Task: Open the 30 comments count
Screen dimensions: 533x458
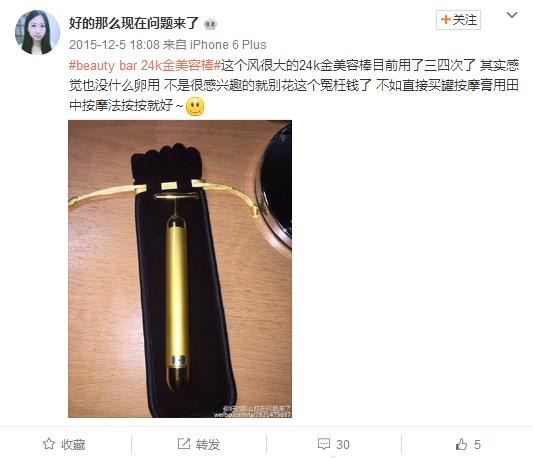Action: pyautogui.click(x=343, y=444)
